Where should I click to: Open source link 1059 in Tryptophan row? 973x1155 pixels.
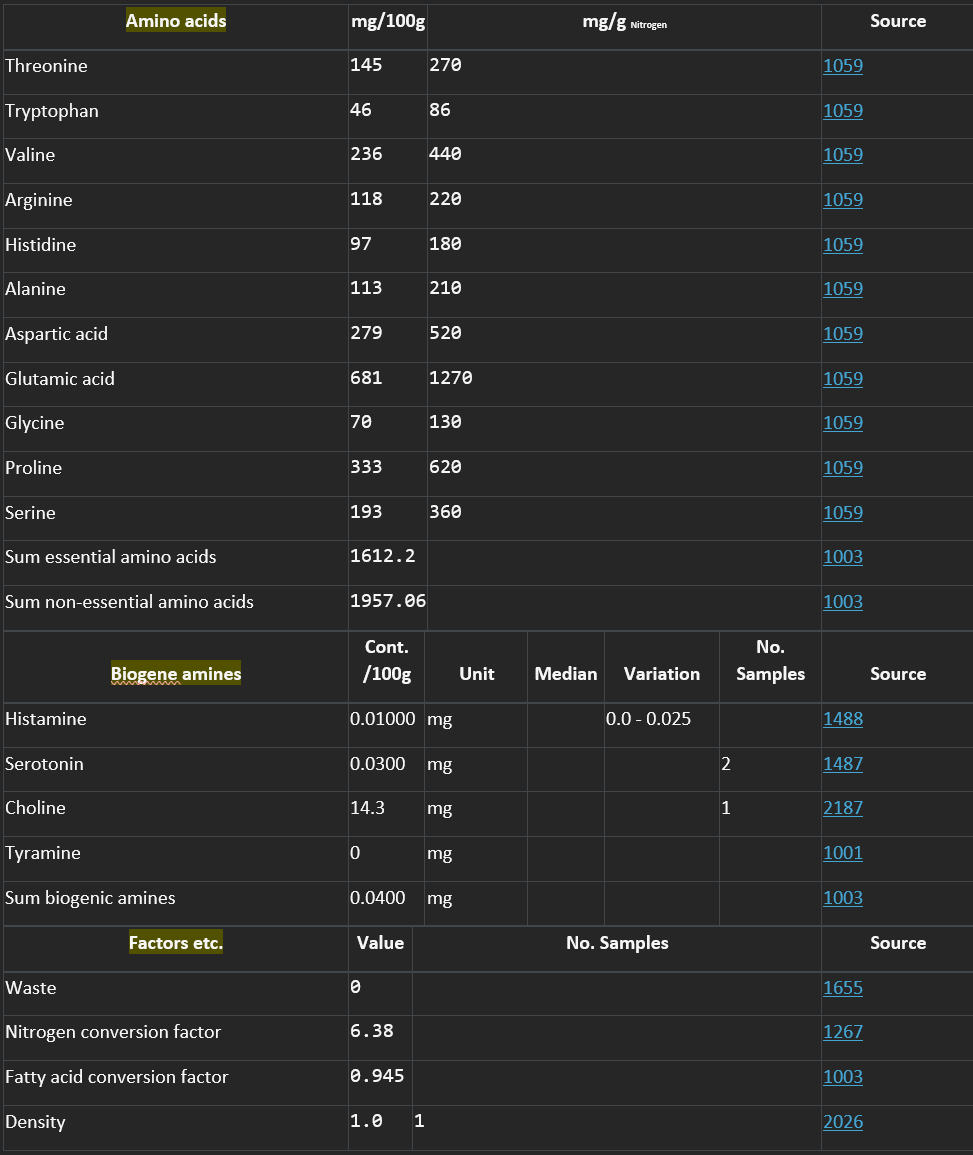click(x=843, y=110)
